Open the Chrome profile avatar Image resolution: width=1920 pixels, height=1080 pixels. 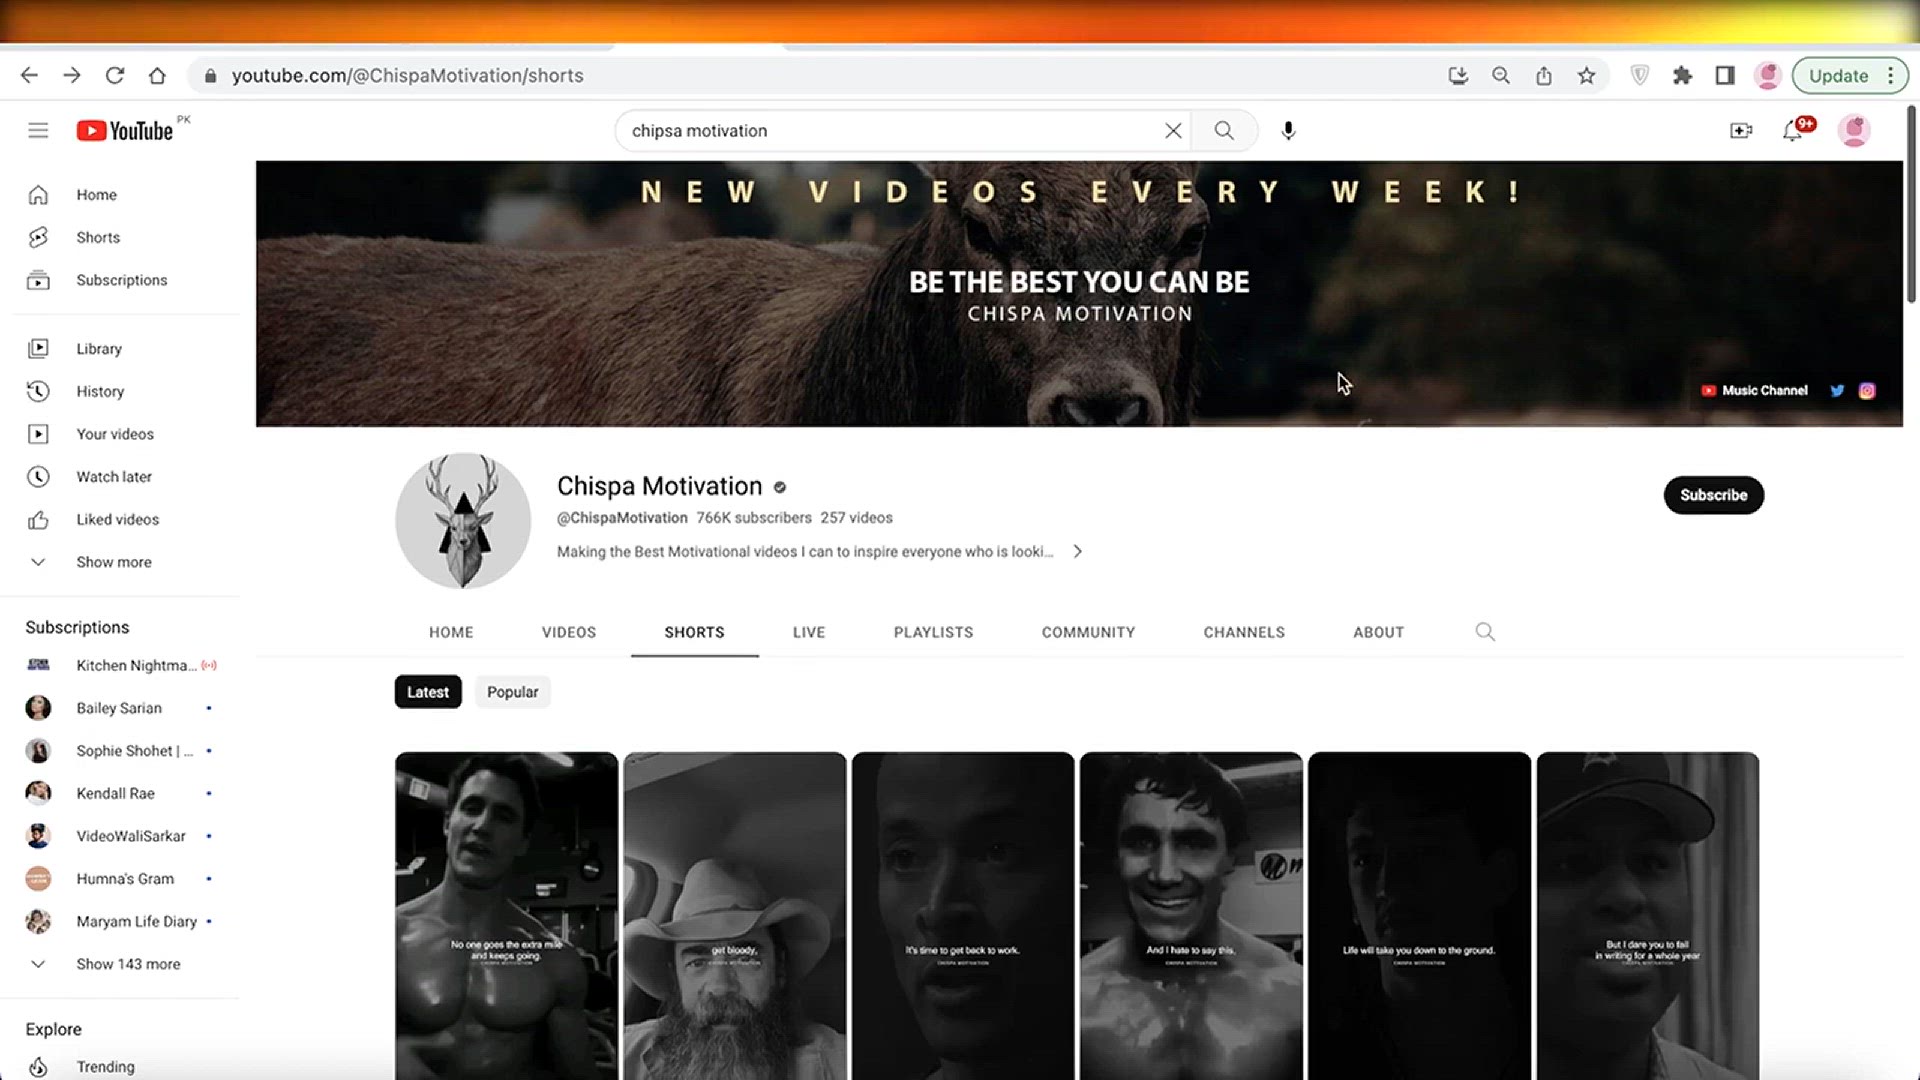[1768, 75]
